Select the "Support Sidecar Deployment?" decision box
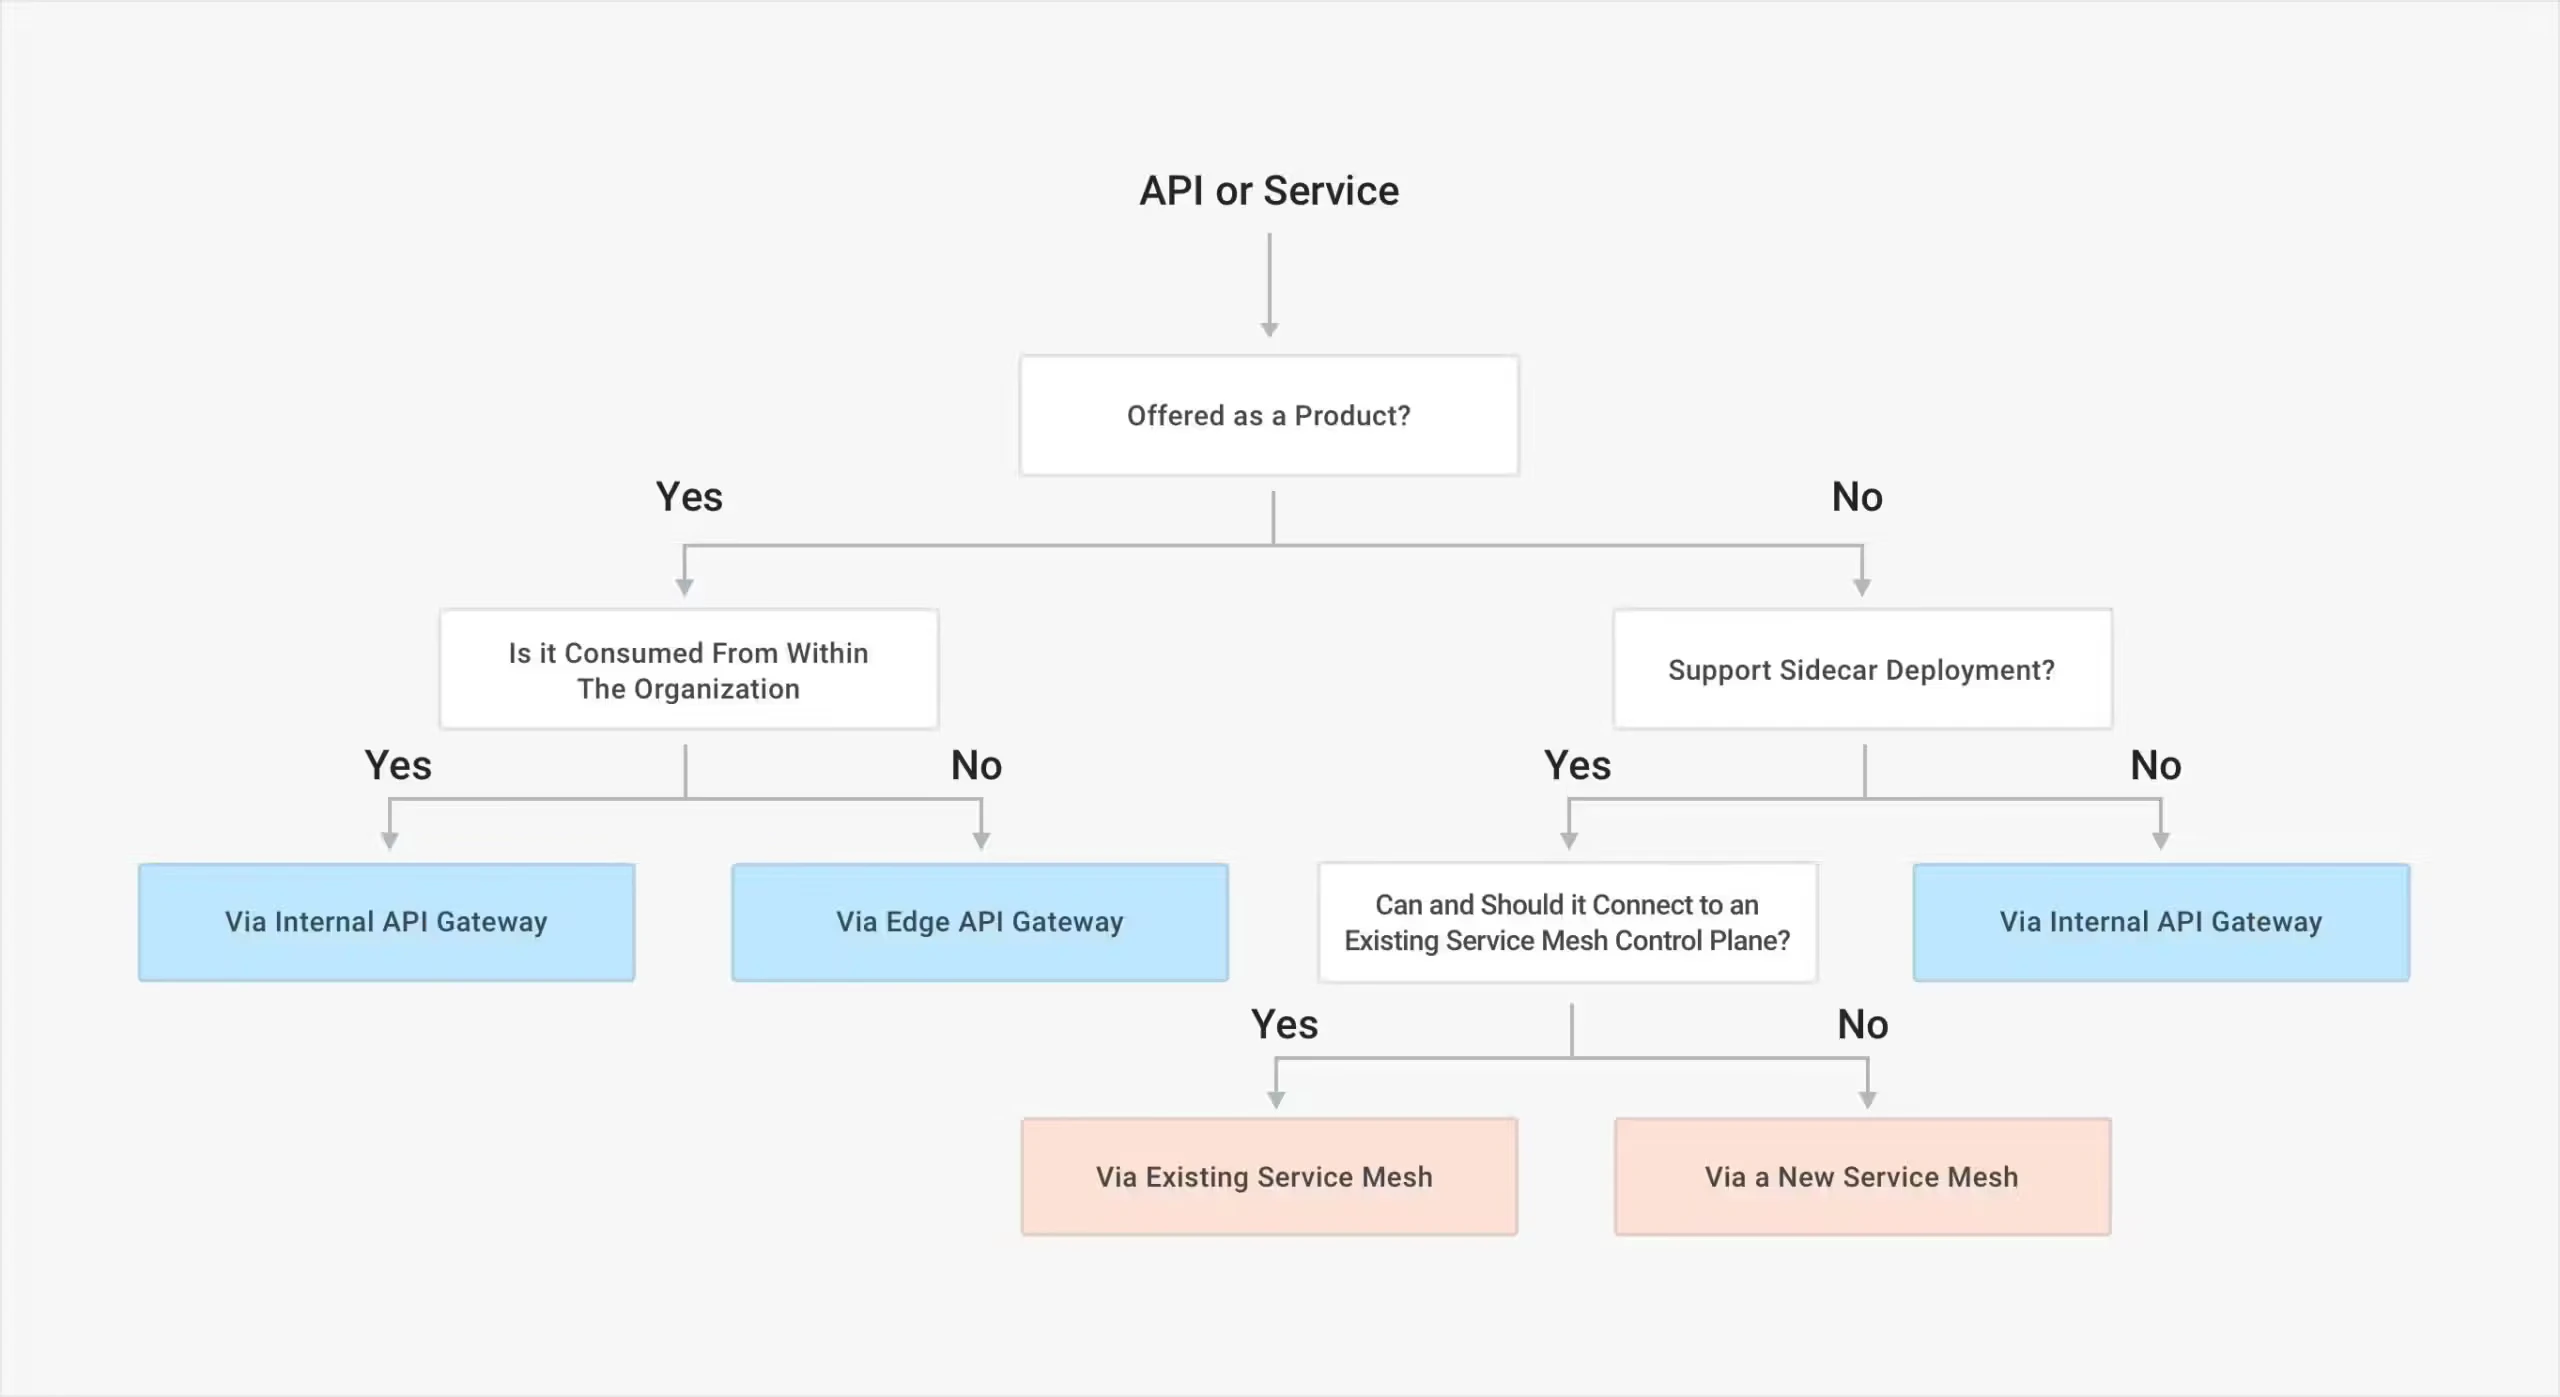 pos(1862,670)
